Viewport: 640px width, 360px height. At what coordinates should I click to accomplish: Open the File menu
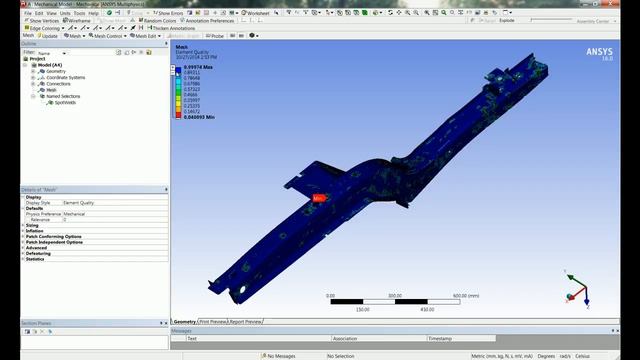pyautogui.click(x=28, y=13)
